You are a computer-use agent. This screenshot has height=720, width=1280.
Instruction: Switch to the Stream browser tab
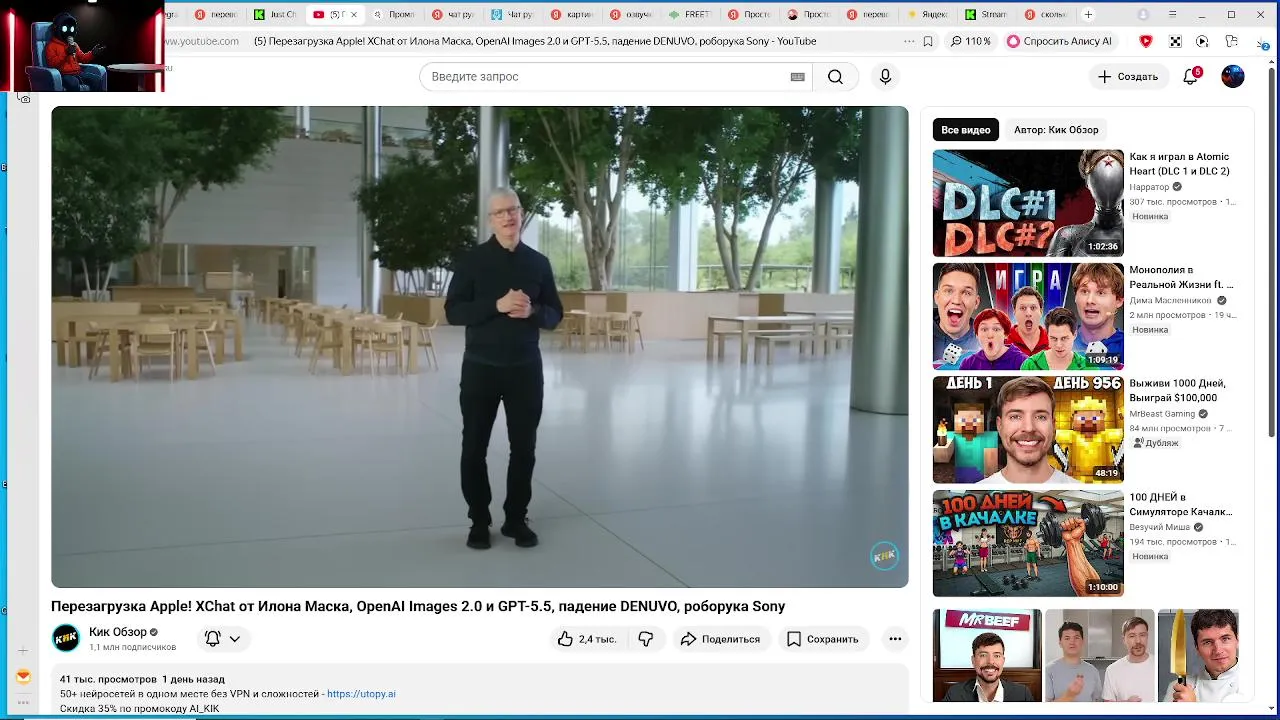(985, 15)
